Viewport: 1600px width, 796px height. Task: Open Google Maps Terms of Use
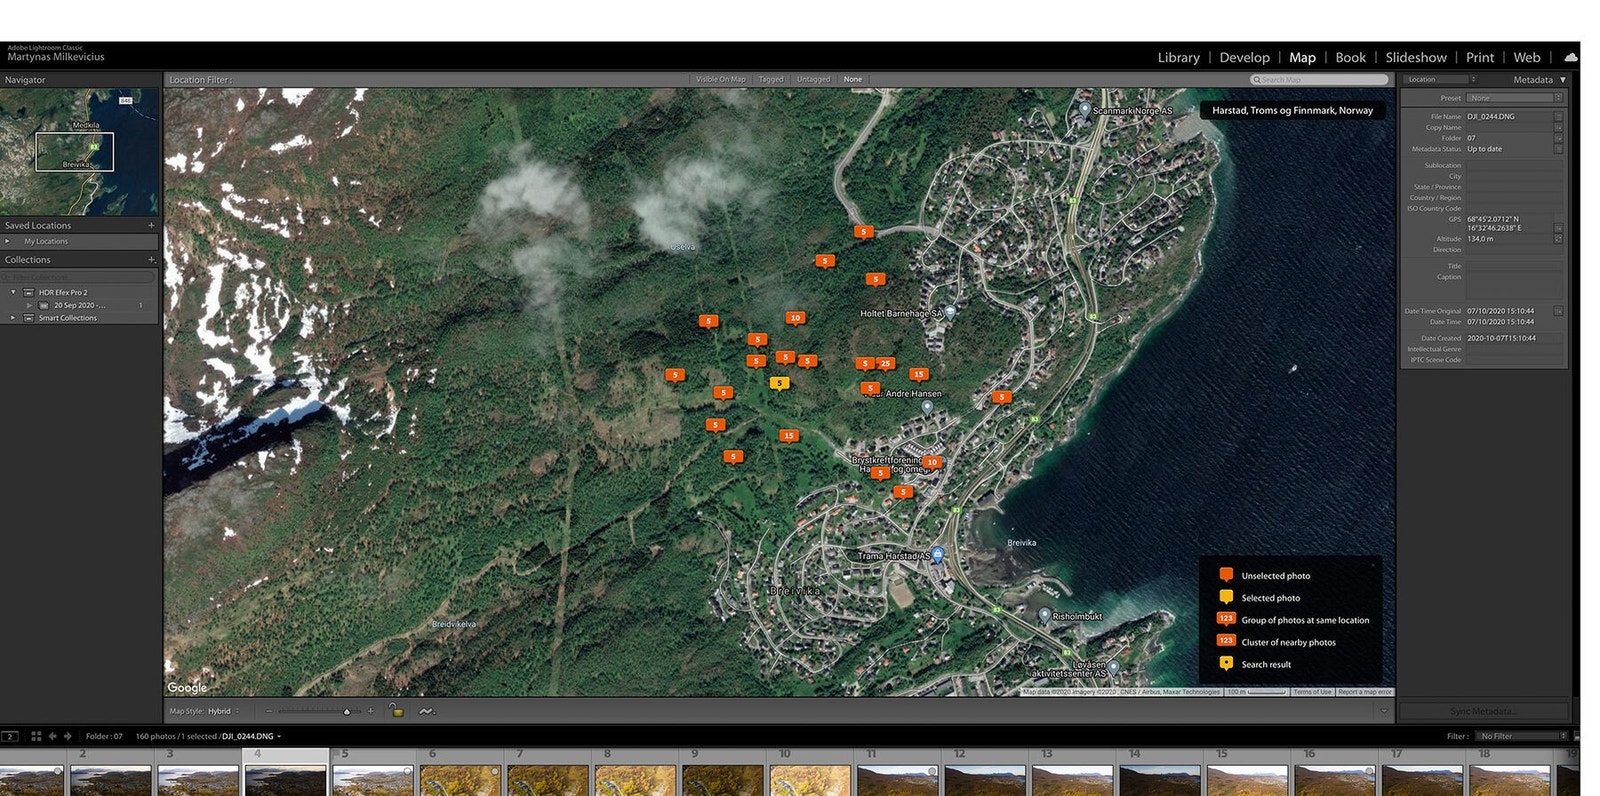[x=1312, y=692]
